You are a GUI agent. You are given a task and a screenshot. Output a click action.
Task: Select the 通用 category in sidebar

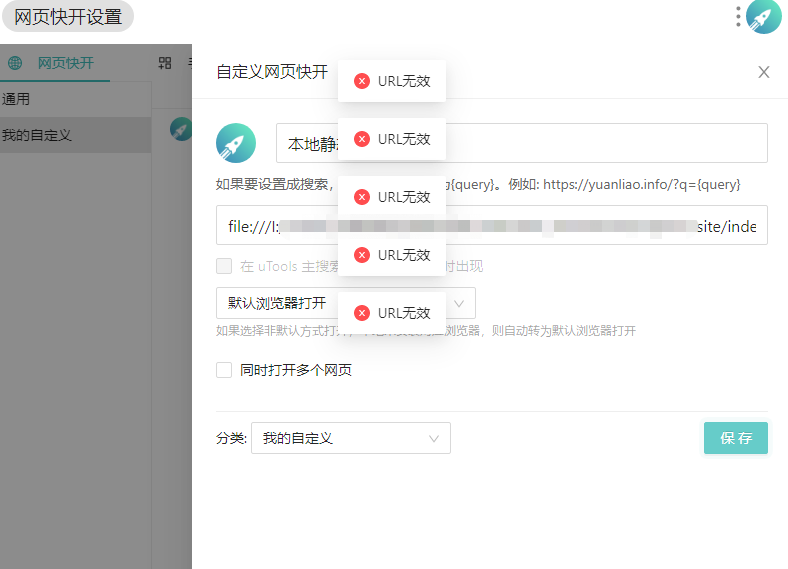pyautogui.click(x=75, y=99)
